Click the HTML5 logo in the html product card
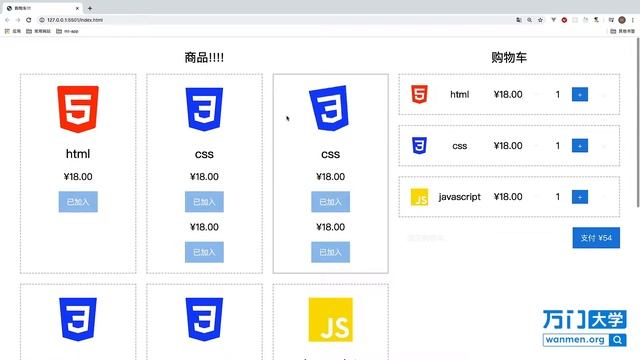 [x=78, y=109]
